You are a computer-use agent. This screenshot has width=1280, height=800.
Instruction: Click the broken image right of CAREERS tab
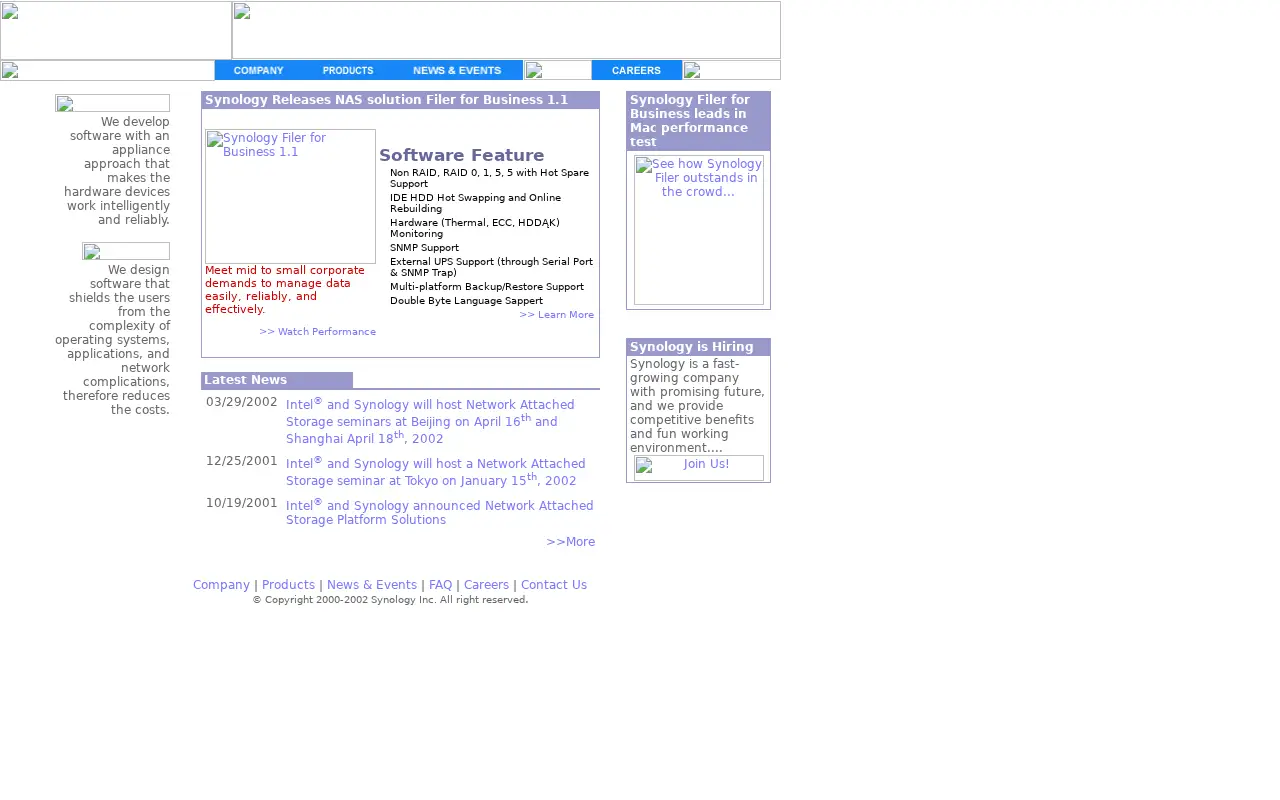tap(732, 70)
